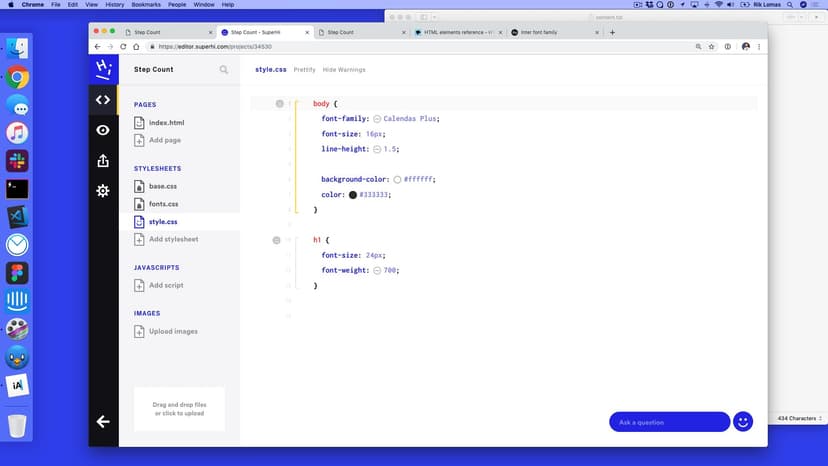This screenshot has width=828, height=466.
Task: Open project settings gear icon
Action: pyautogui.click(x=103, y=190)
